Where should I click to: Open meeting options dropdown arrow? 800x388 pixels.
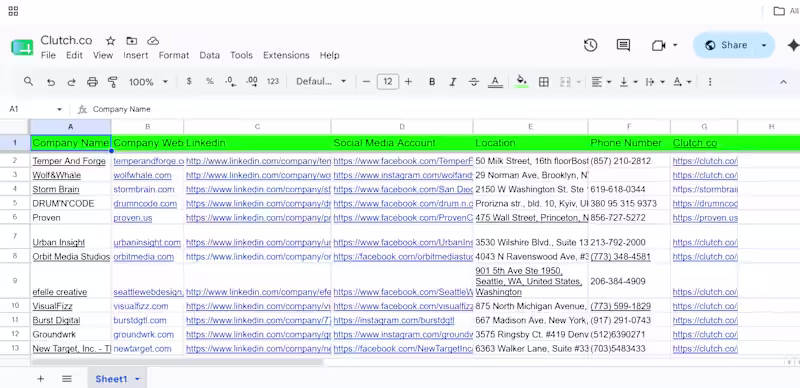[675, 45]
